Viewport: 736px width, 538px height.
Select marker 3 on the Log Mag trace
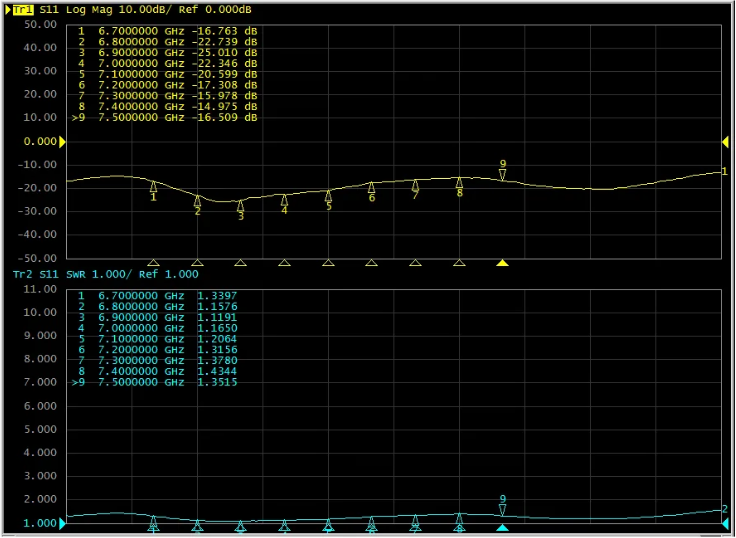[240, 206]
